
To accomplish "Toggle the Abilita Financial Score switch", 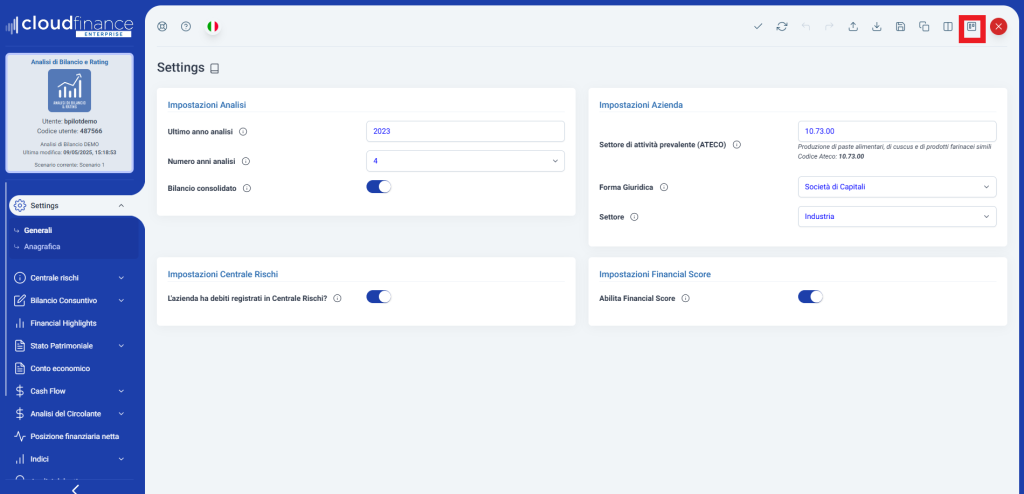I will click(x=810, y=297).
